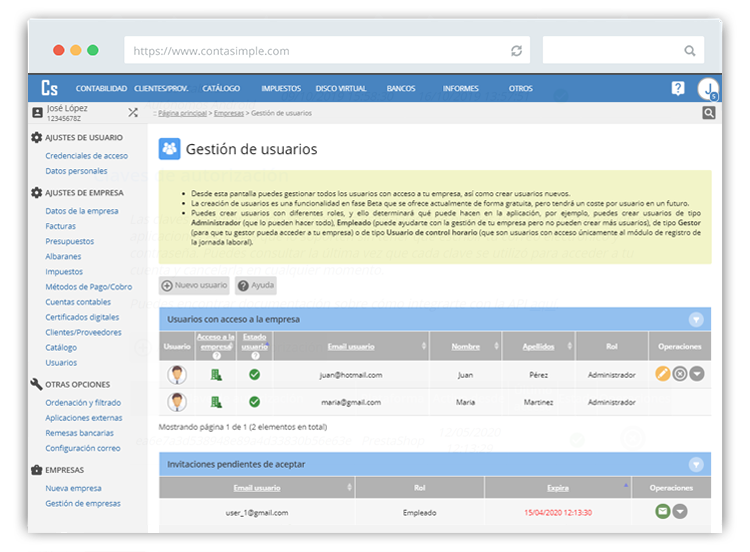Open the Otros menu
This screenshot has width=750, height=552.
coord(520,88)
